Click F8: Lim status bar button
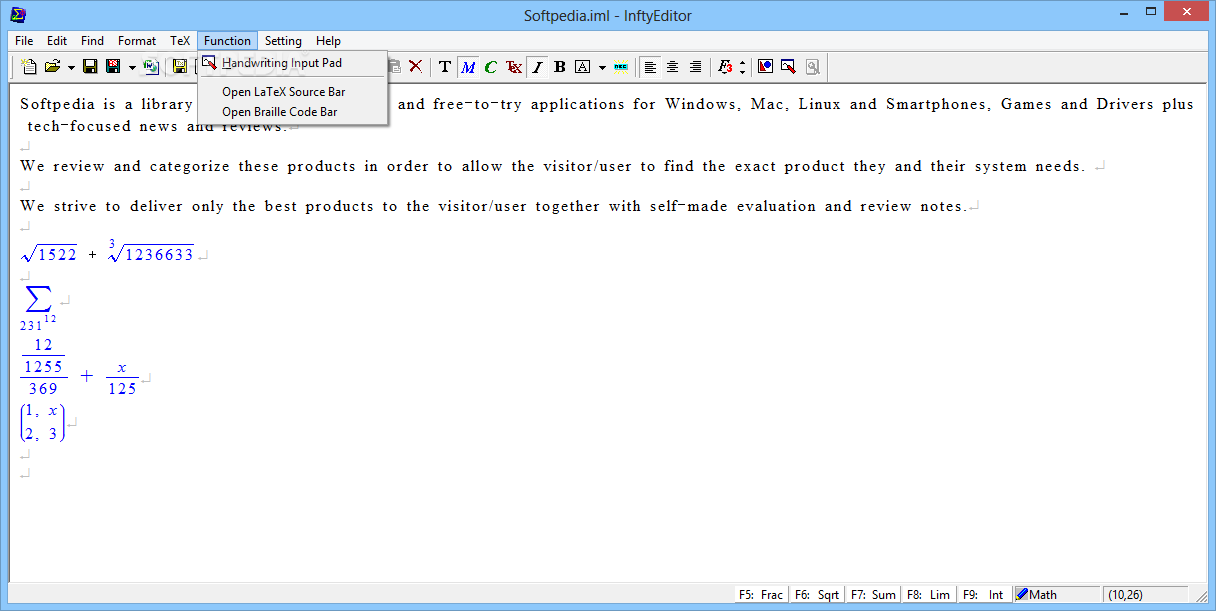This screenshot has width=1216, height=611. pyautogui.click(x=928, y=594)
